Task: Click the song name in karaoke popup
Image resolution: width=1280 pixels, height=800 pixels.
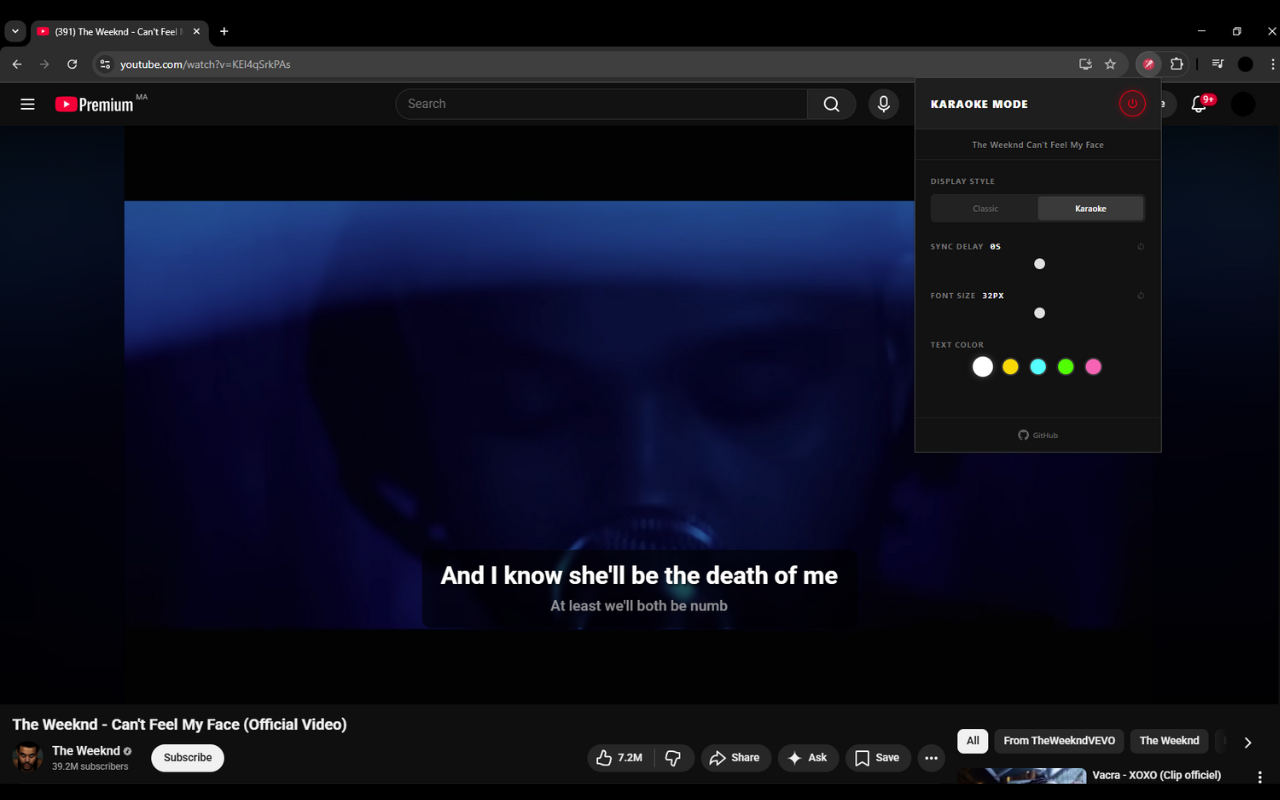Action: click(x=1038, y=145)
